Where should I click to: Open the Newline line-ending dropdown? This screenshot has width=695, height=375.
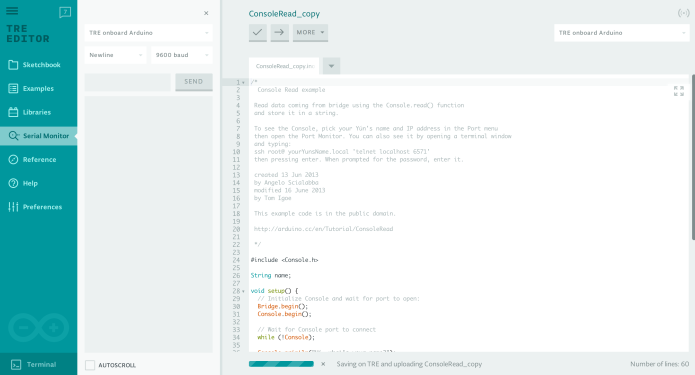115,55
